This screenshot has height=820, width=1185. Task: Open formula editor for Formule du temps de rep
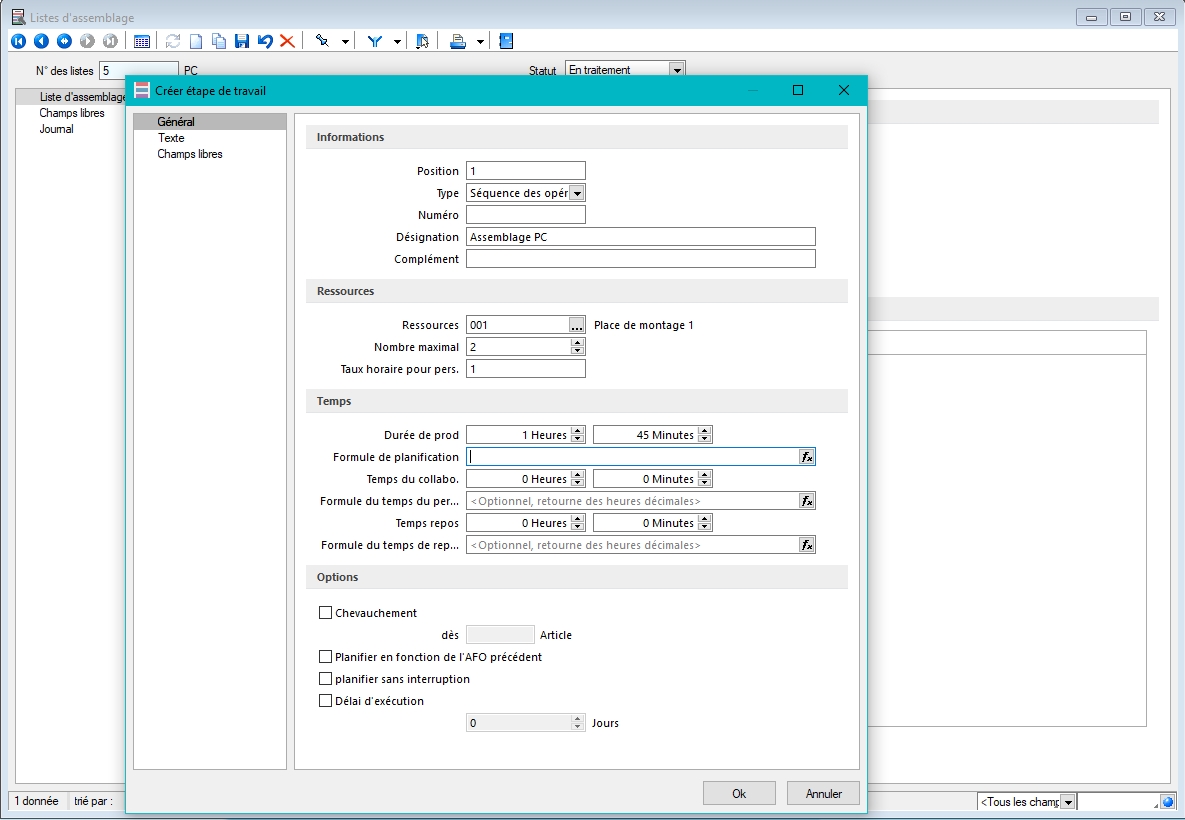point(806,544)
